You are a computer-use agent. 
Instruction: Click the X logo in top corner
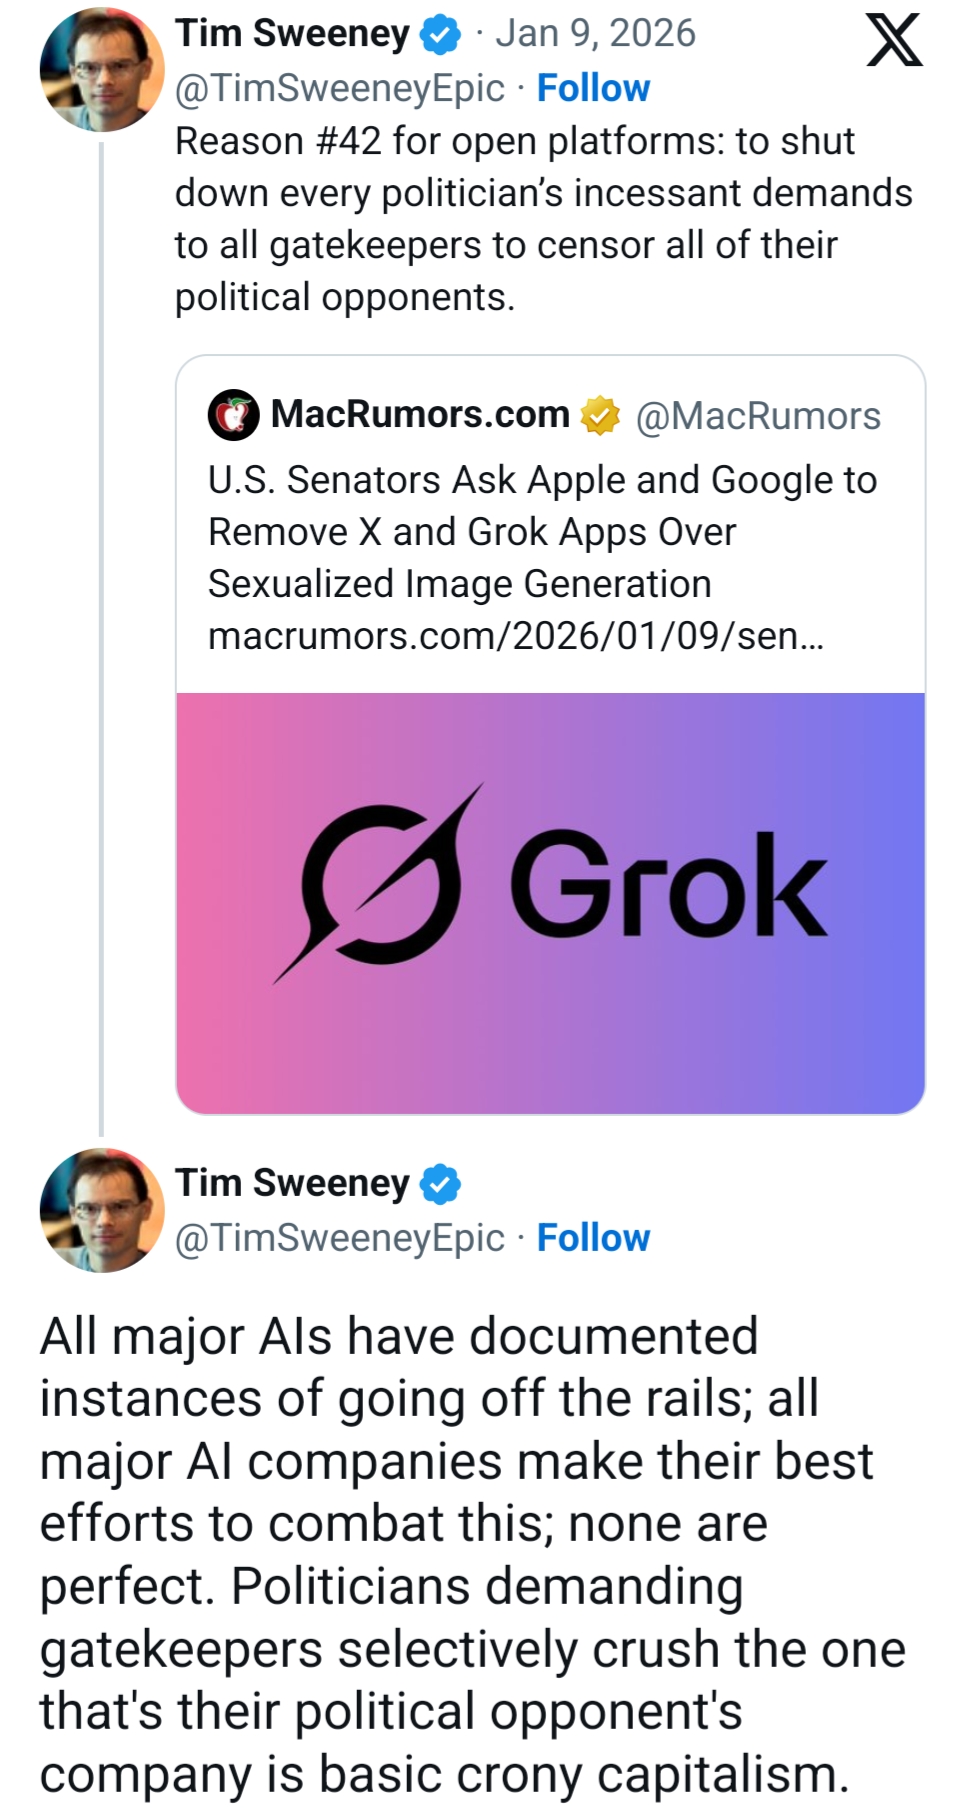point(893,40)
